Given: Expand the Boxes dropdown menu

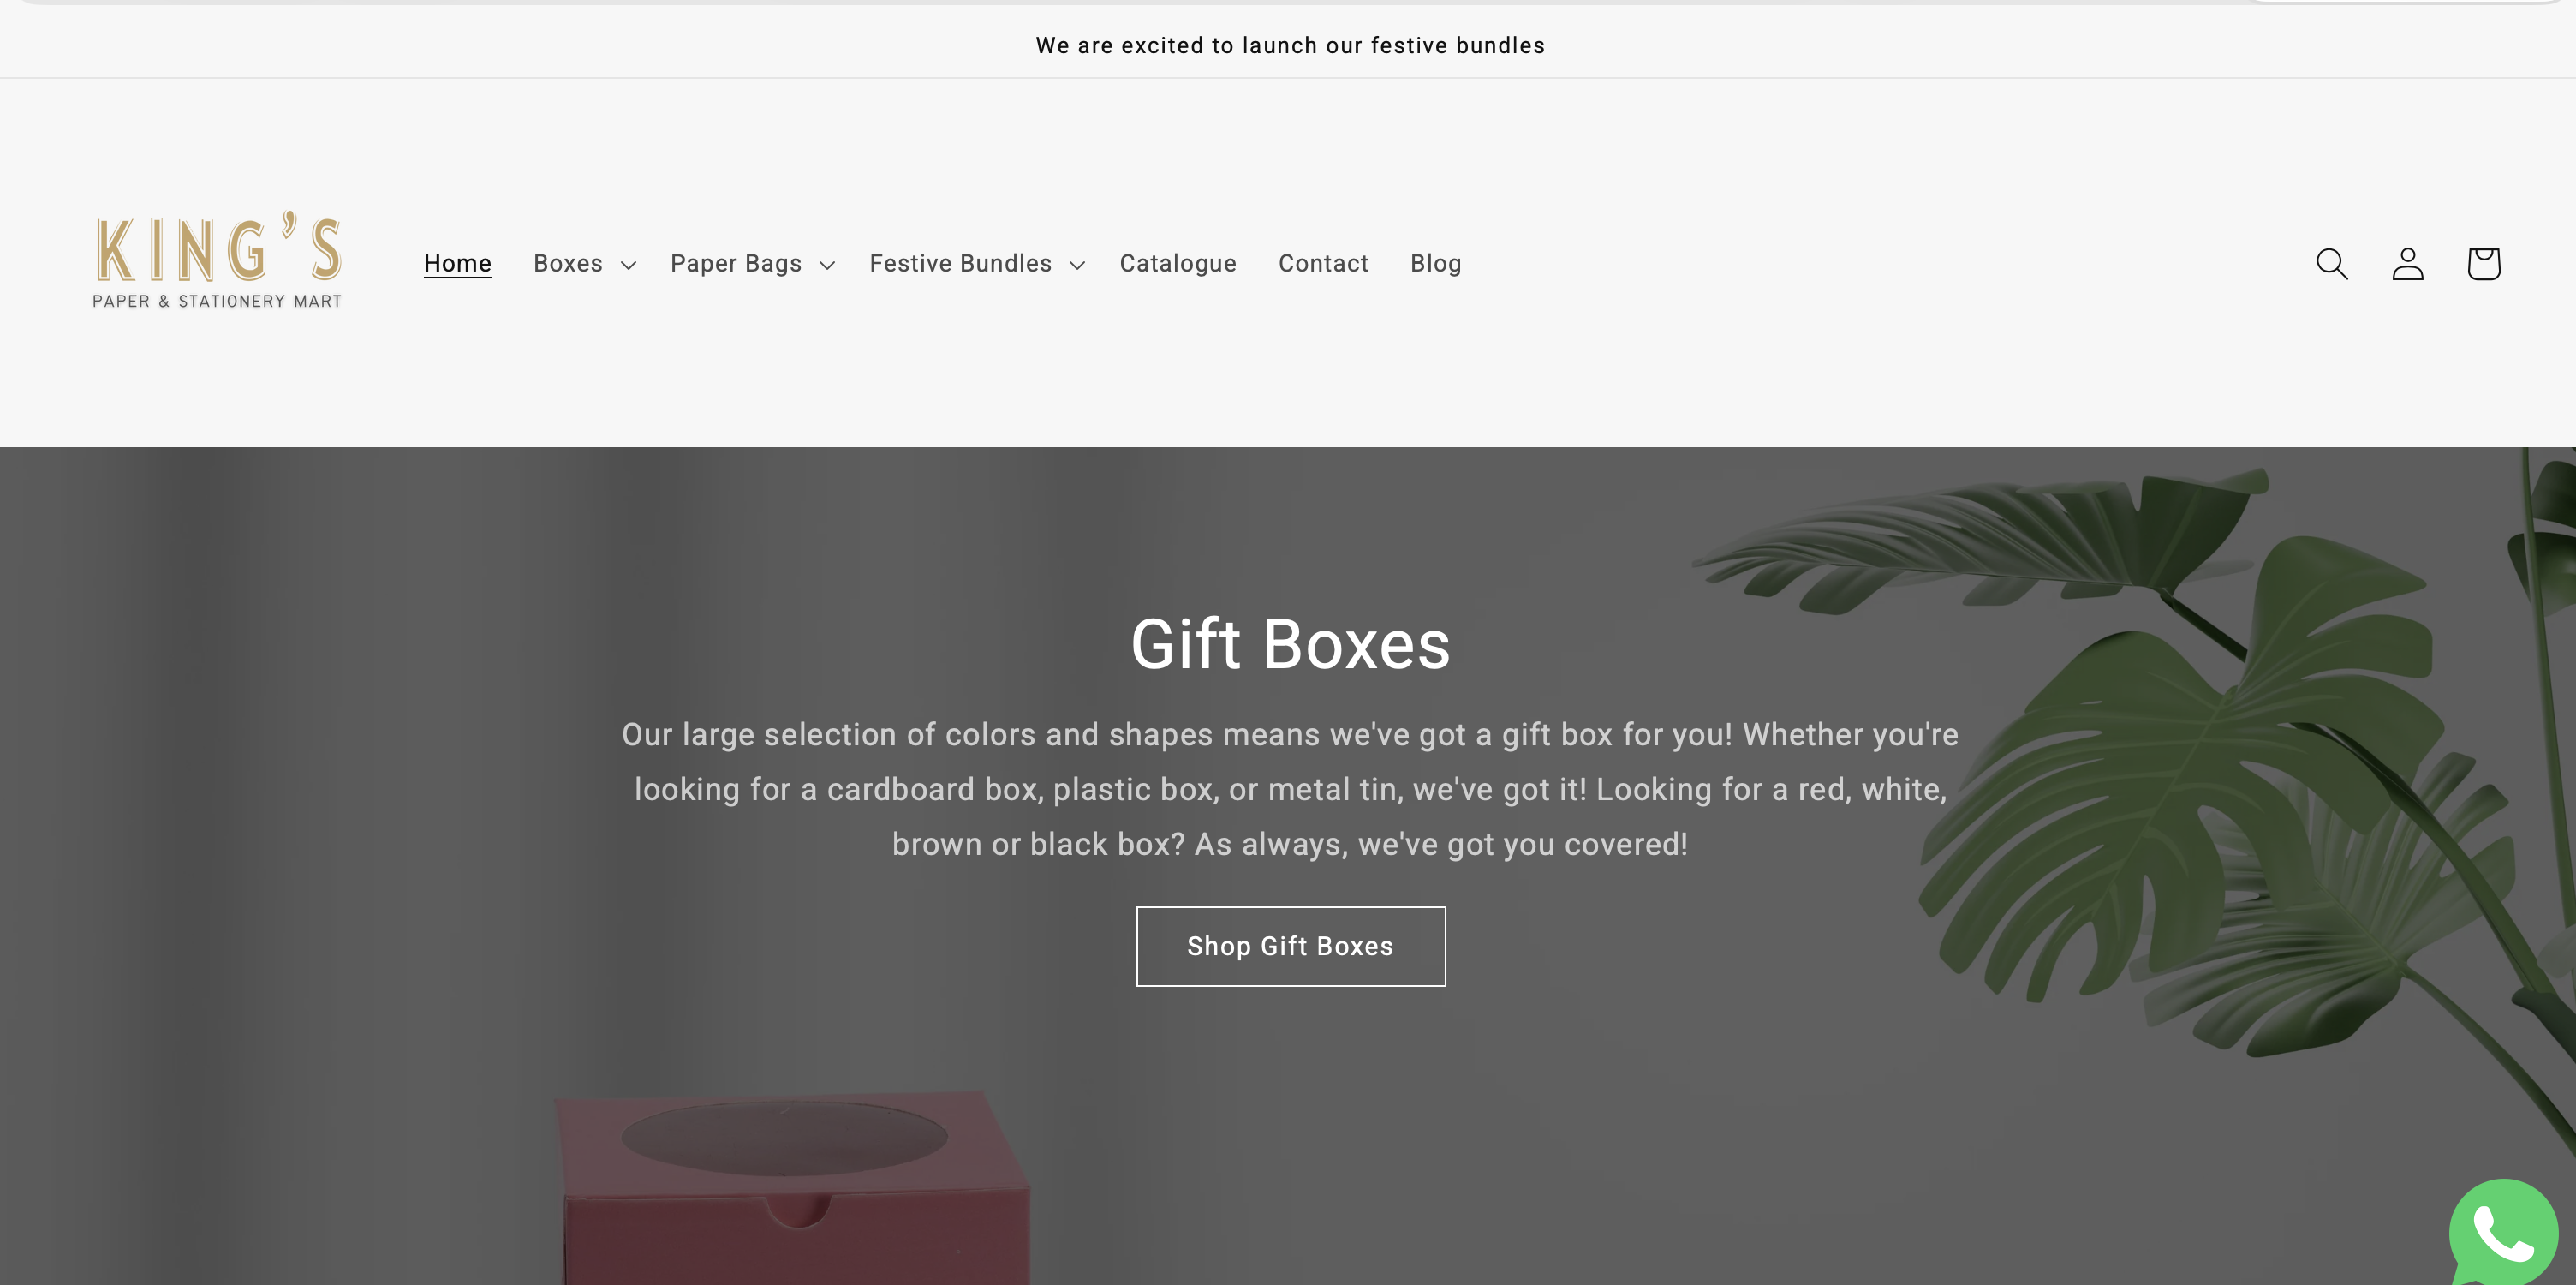Looking at the screenshot, I should point(585,264).
